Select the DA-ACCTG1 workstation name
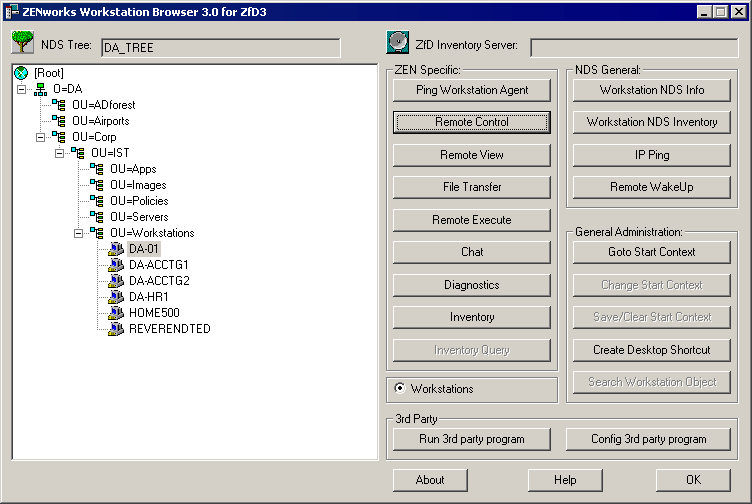The height and width of the screenshot is (504, 752). (x=159, y=265)
